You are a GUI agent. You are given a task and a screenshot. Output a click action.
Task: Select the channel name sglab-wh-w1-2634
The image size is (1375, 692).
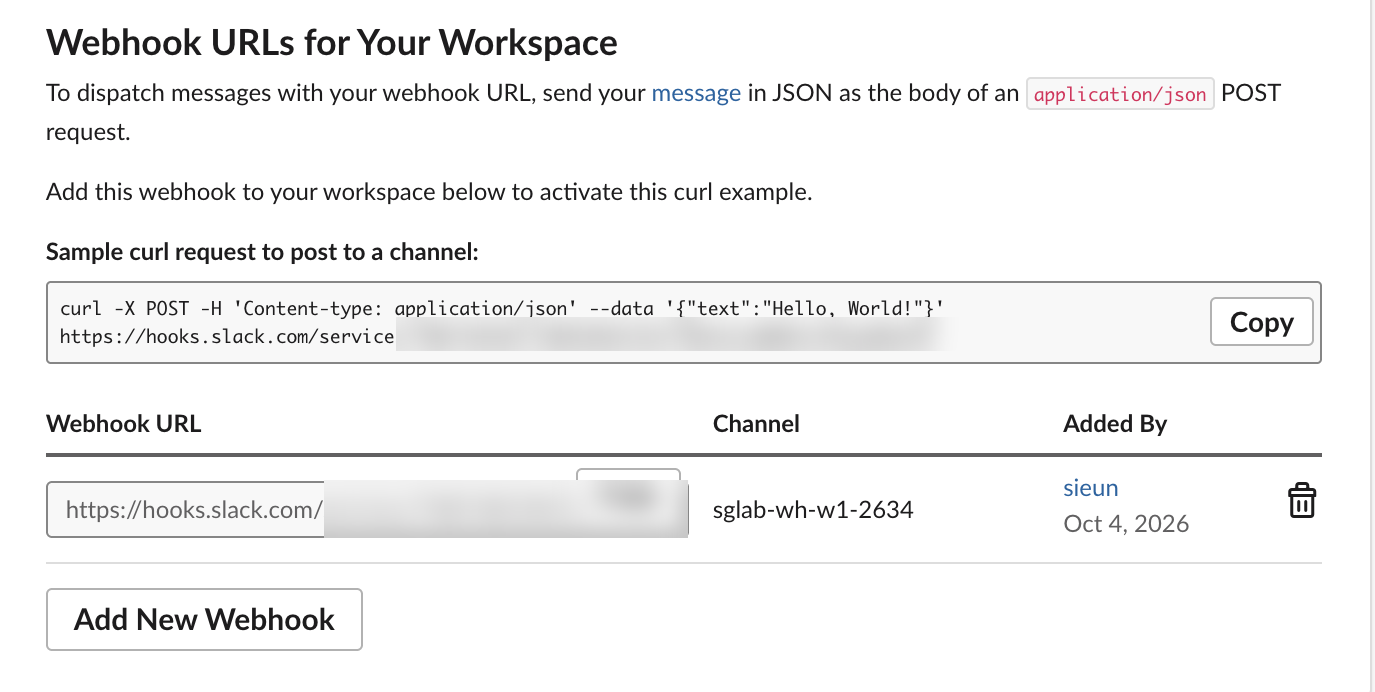[813, 510]
